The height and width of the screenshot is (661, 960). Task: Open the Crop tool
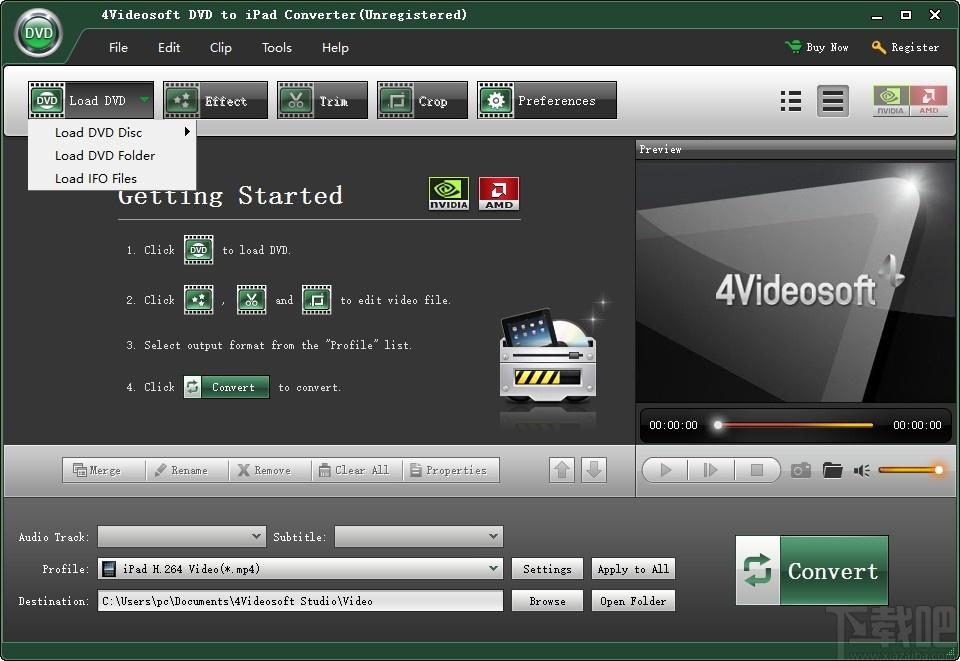[x=422, y=100]
